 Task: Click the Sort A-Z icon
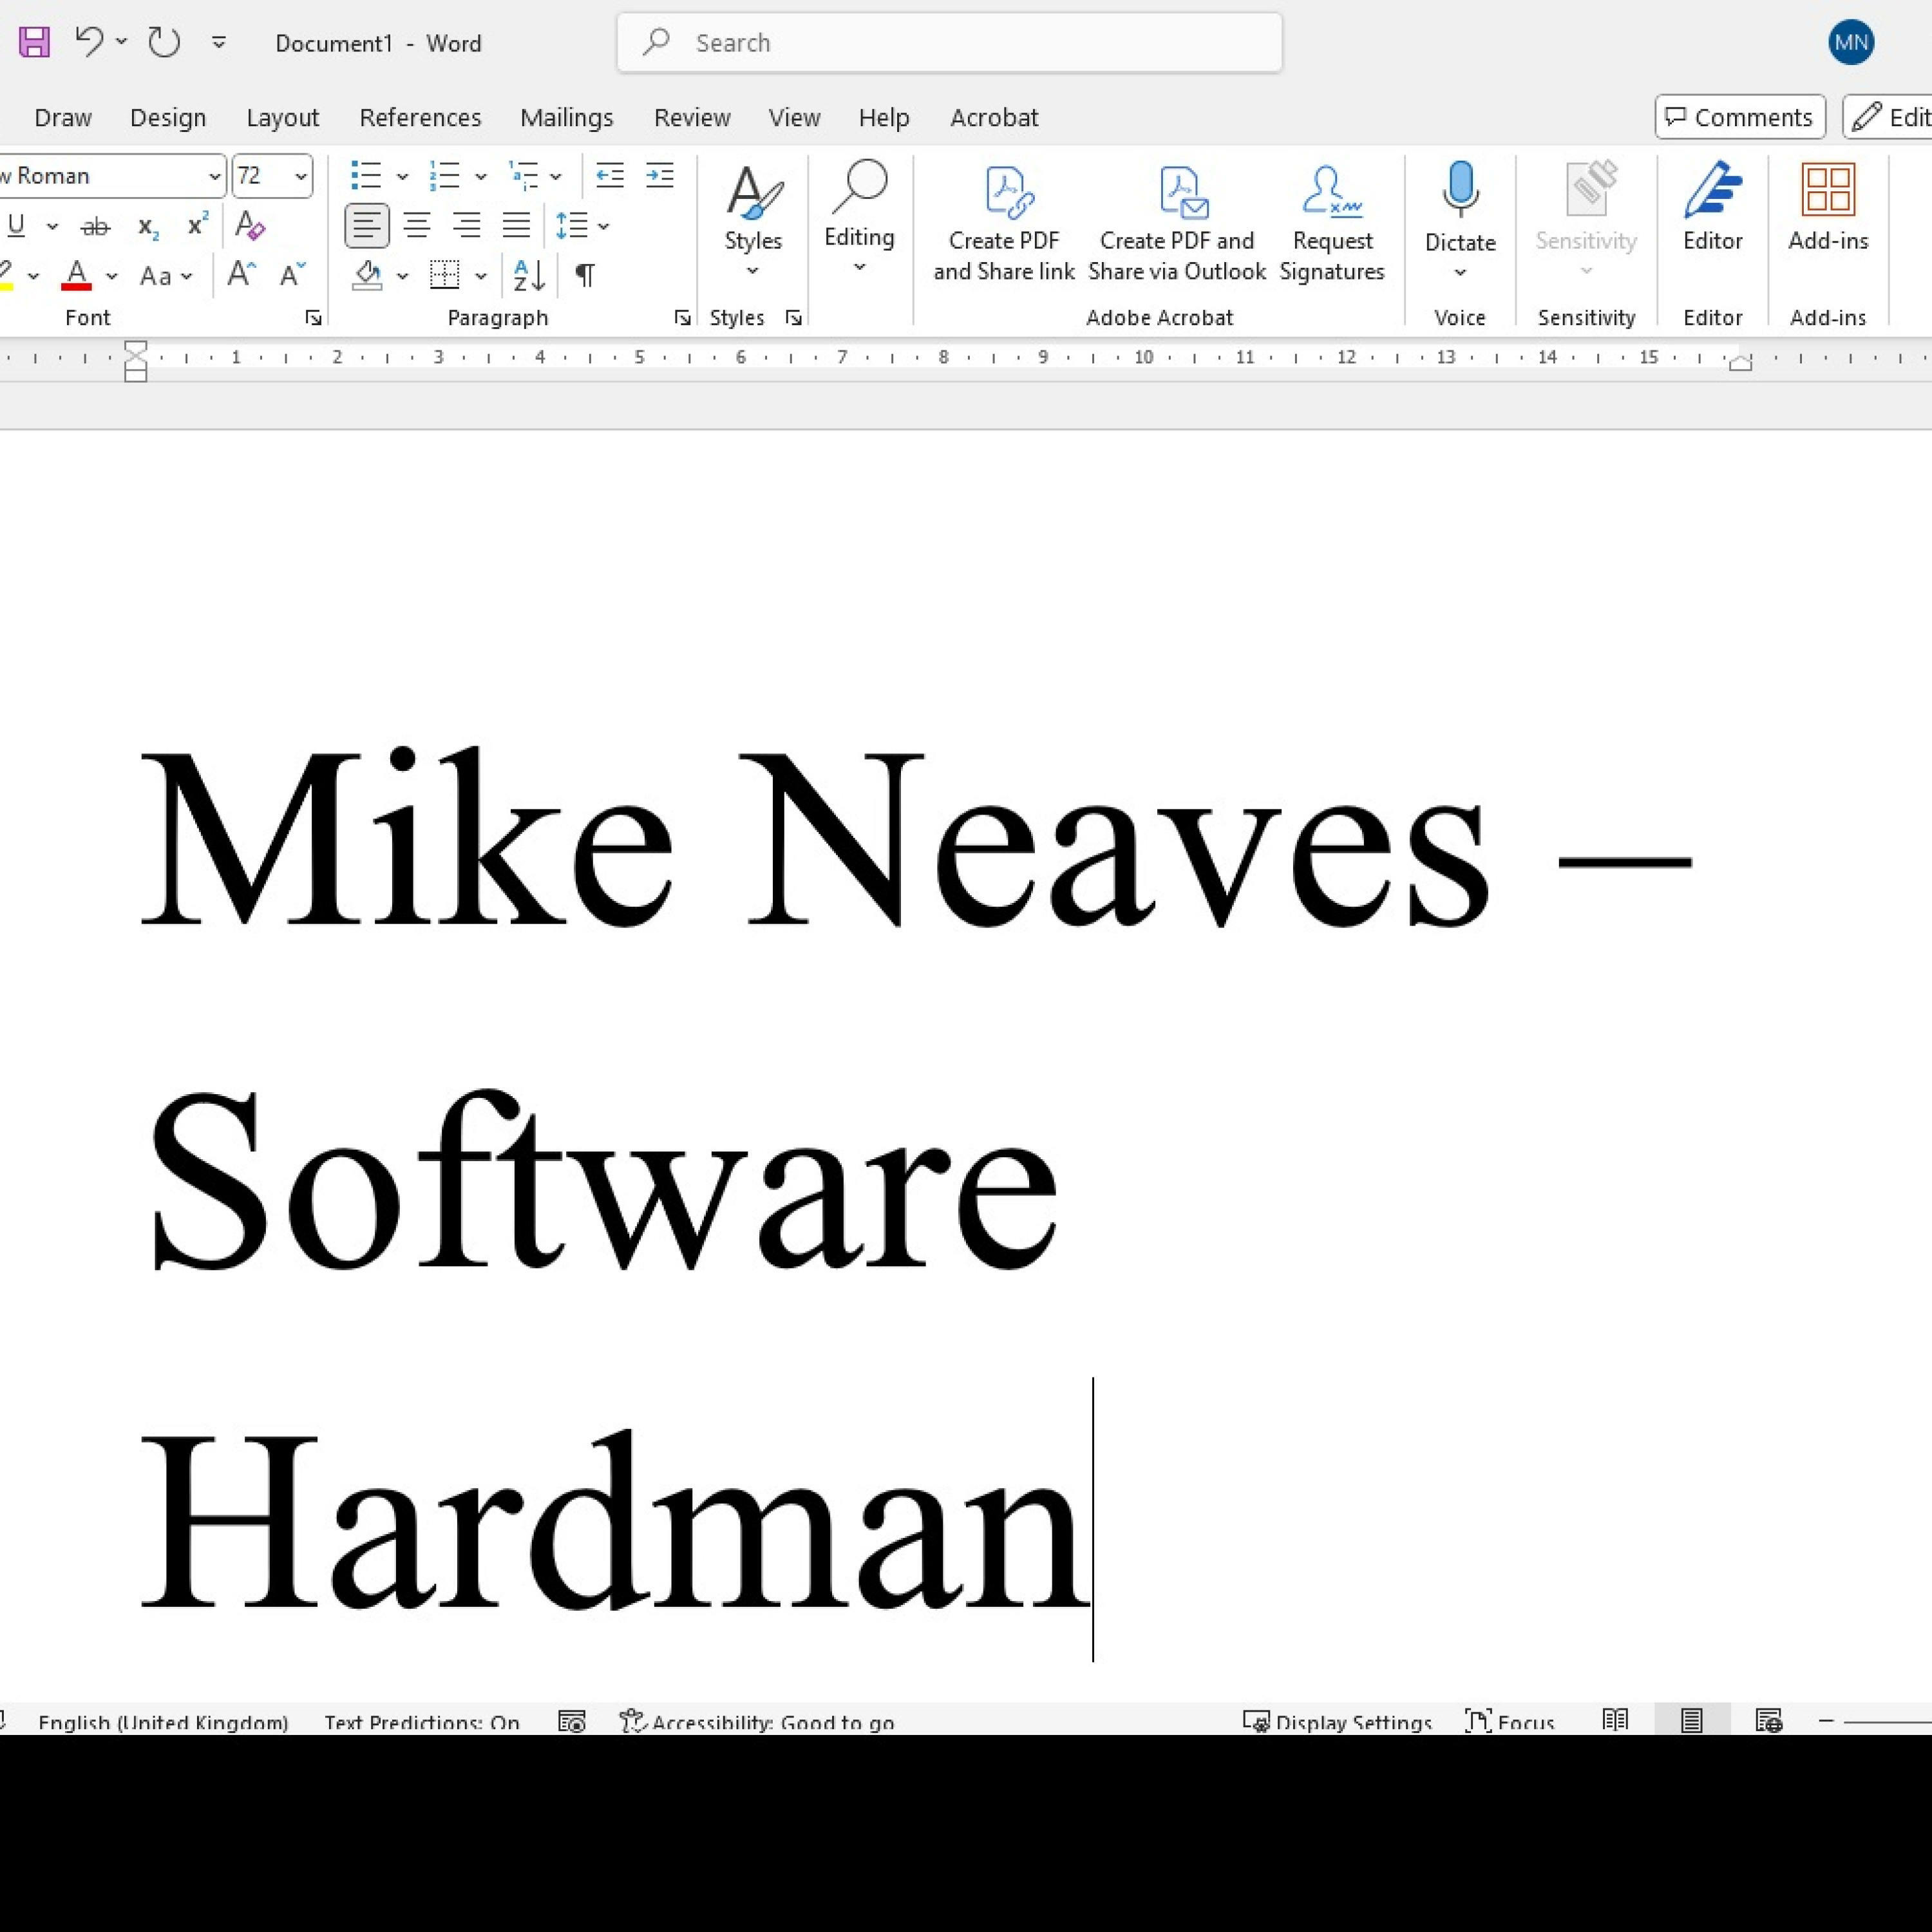tap(528, 275)
